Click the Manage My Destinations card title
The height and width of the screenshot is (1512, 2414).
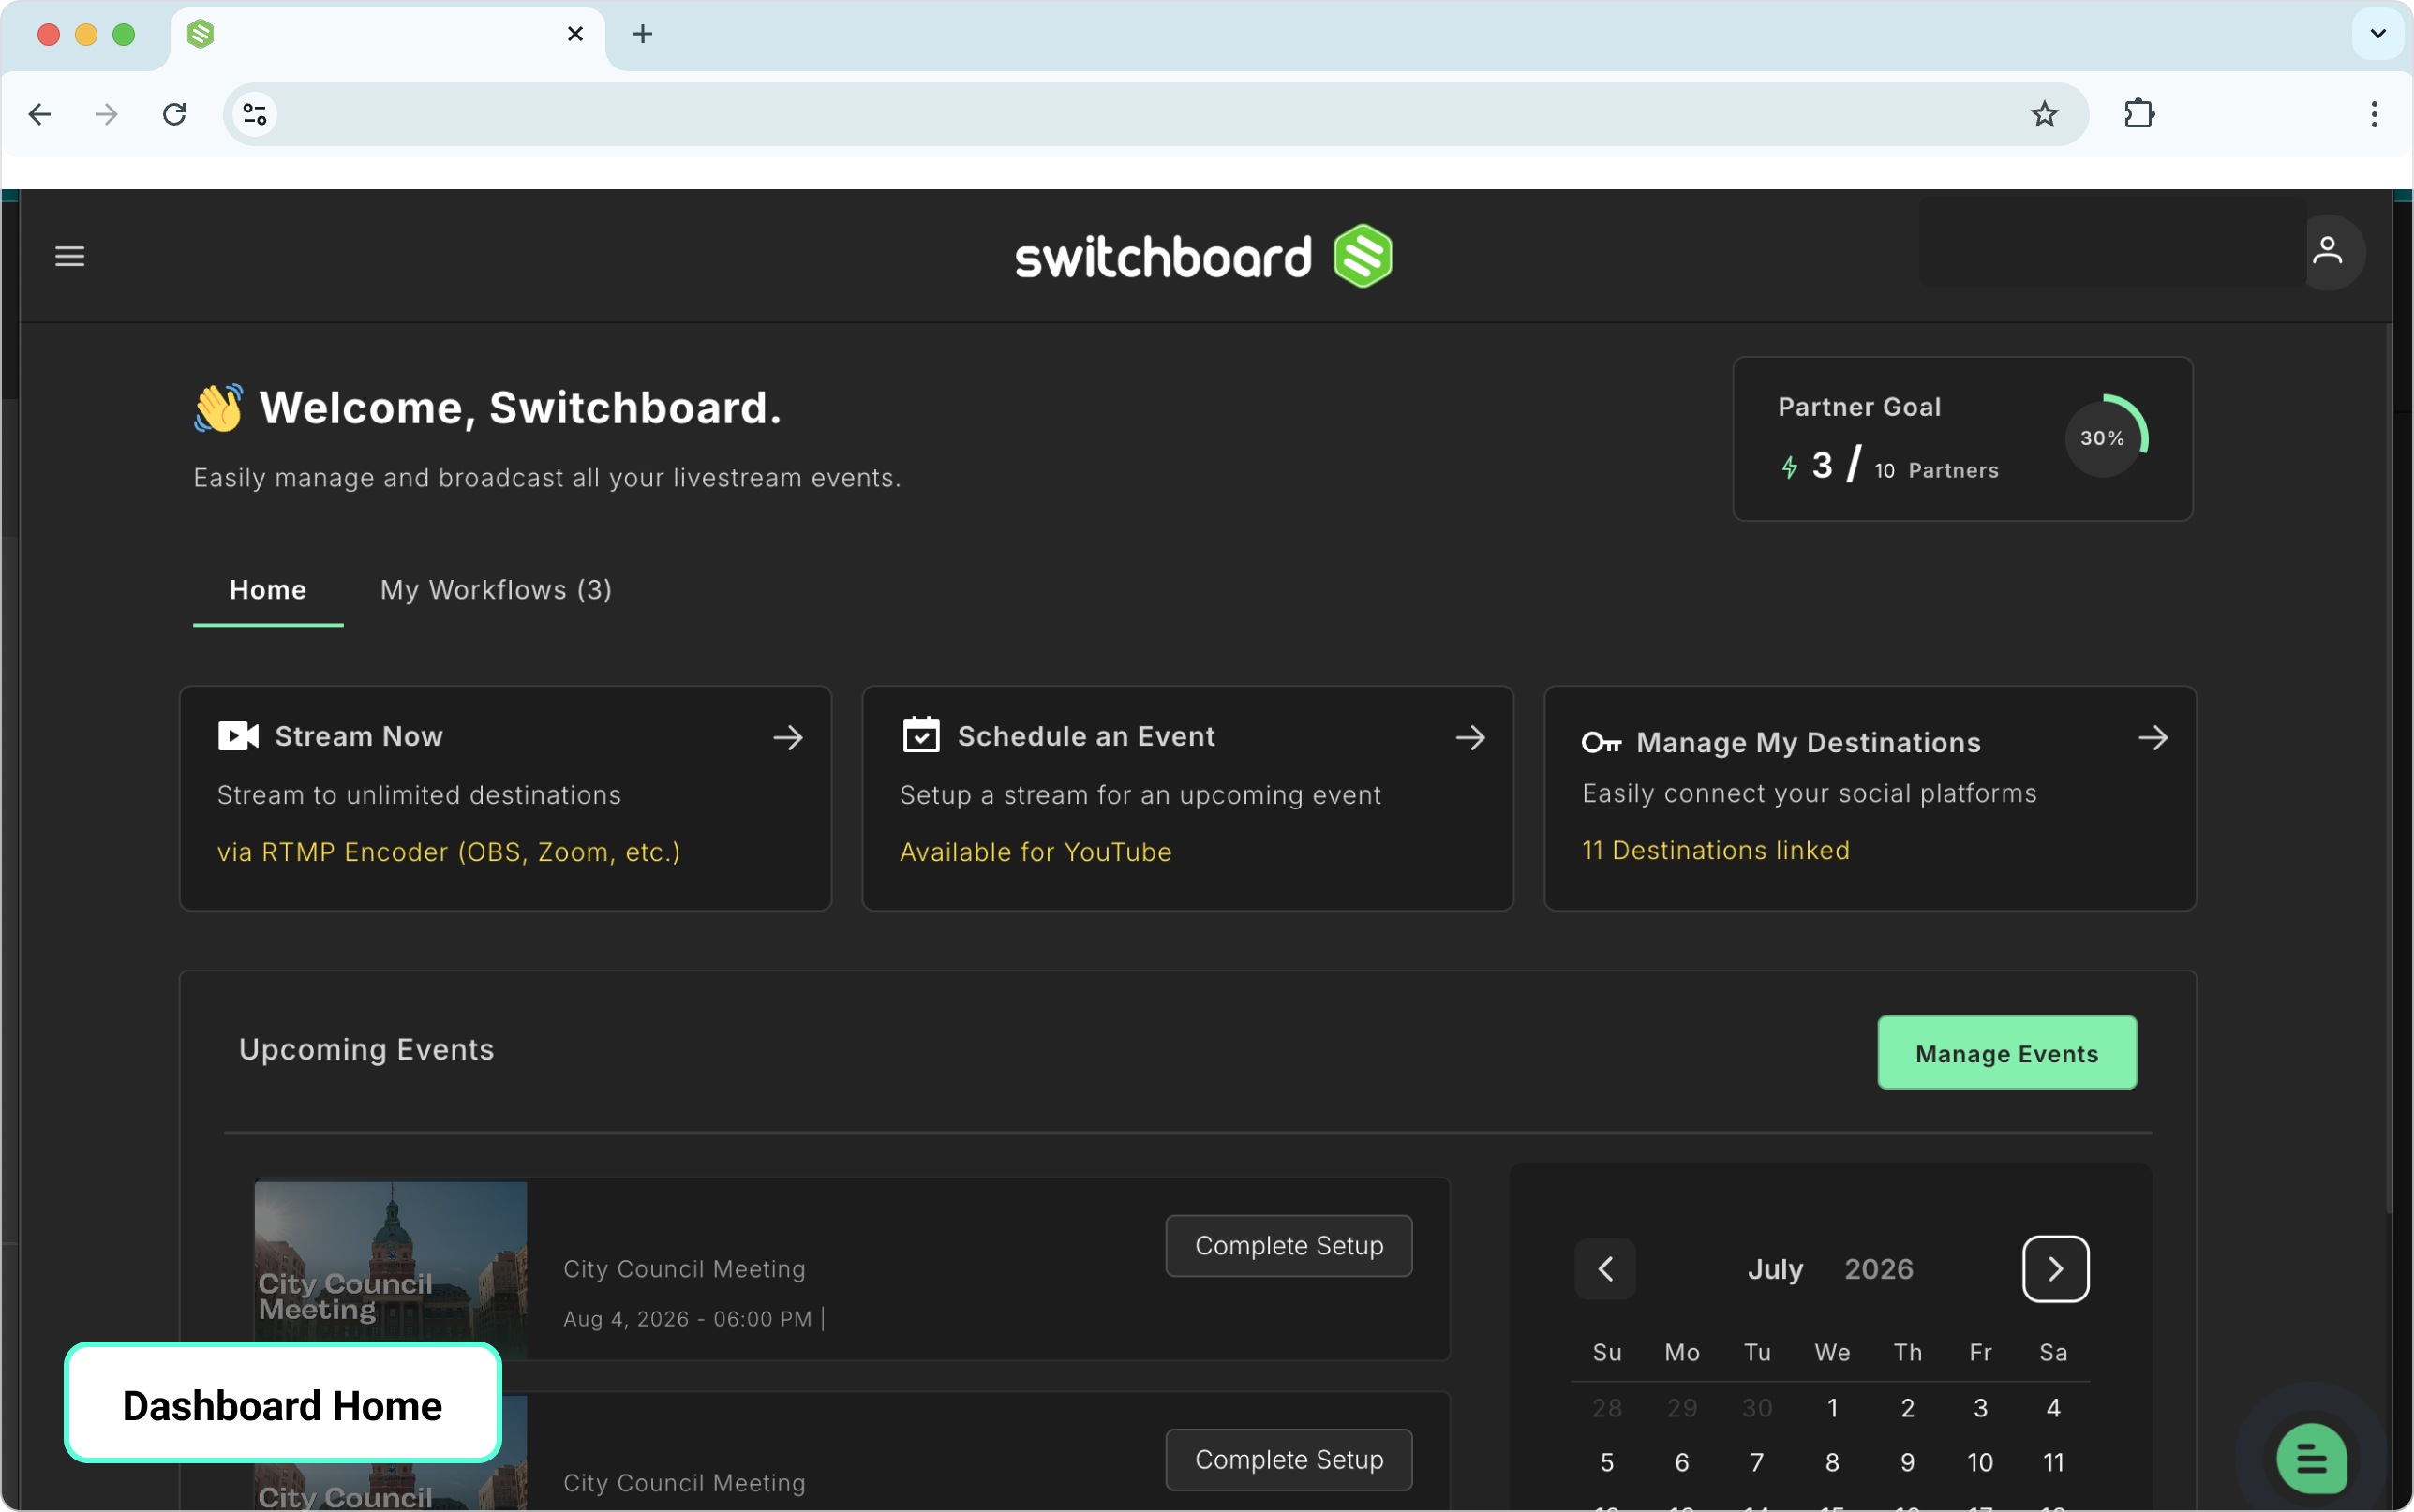pyautogui.click(x=1809, y=742)
